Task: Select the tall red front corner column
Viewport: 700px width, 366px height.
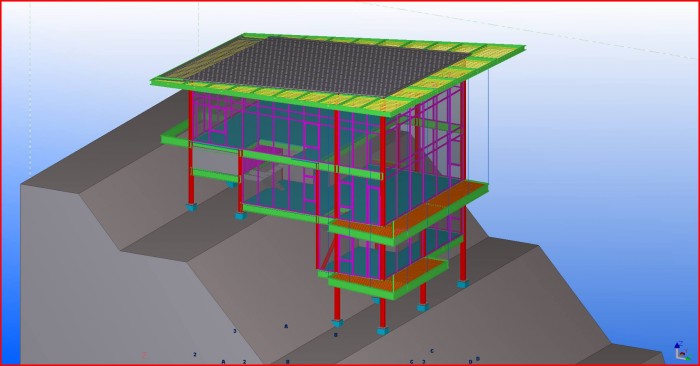Action: click(x=383, y=219)
